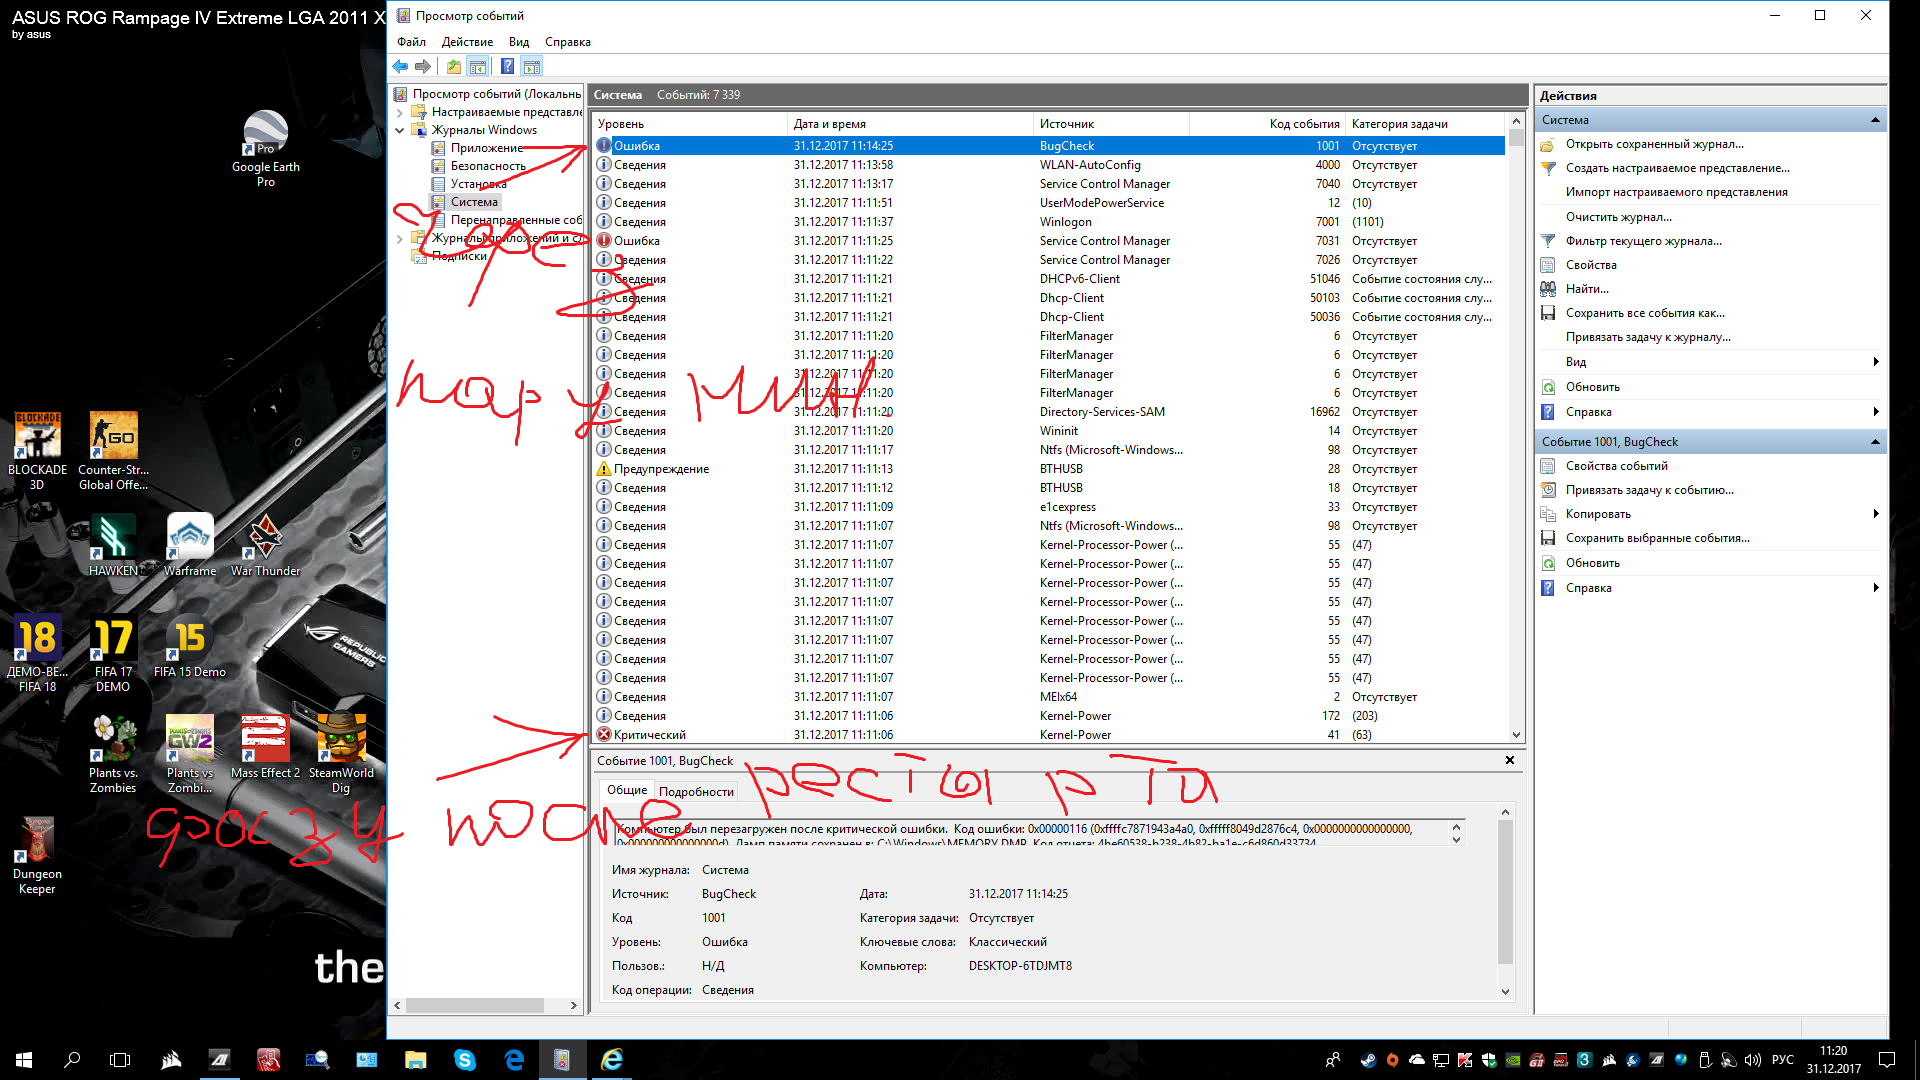The width and height of the screenshot is (1920, 1080).
Task: Click the floppy icon for Сохранить все события как
Action: tap(1548, 313)
